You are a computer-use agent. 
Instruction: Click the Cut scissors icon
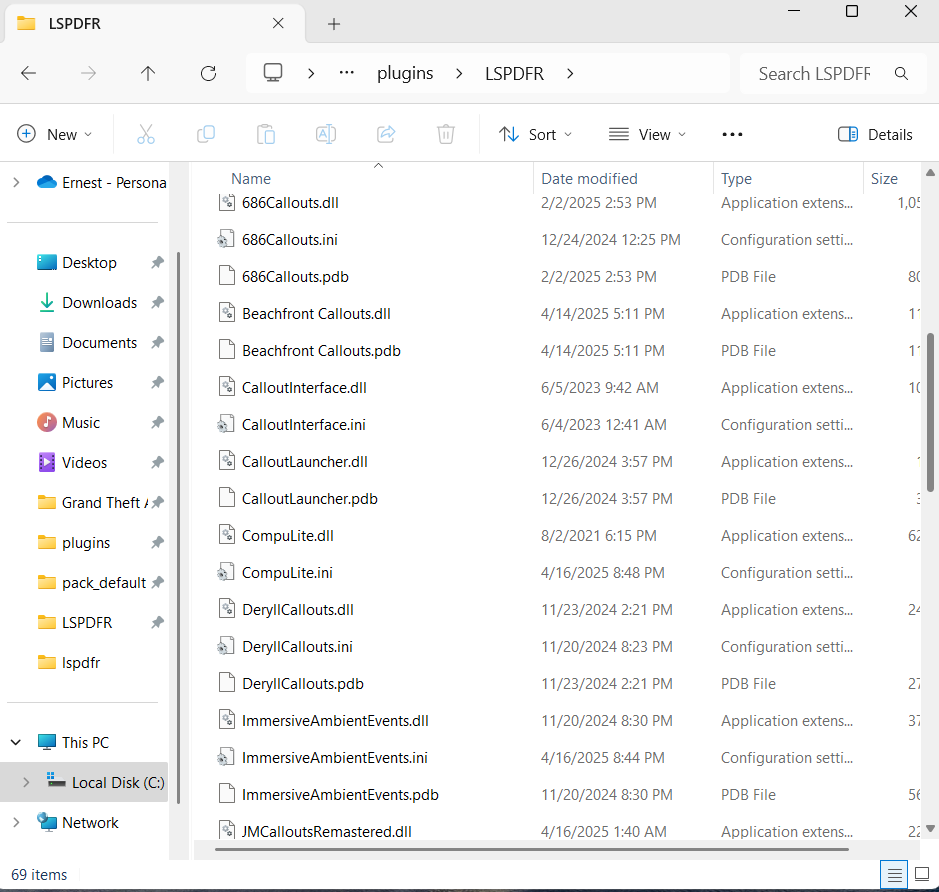146,134
